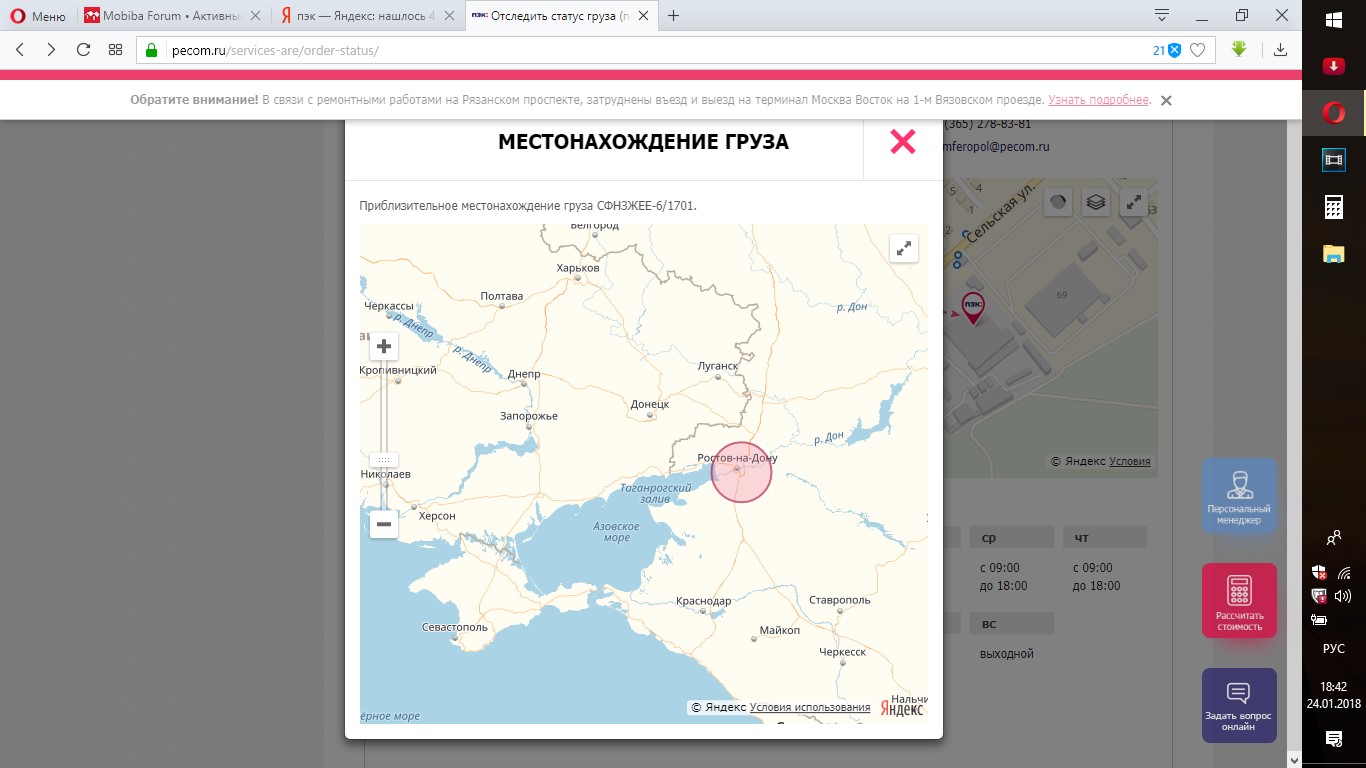
Task: Switch to the пэк Яндекс search tab
Action: click(367, 16)
